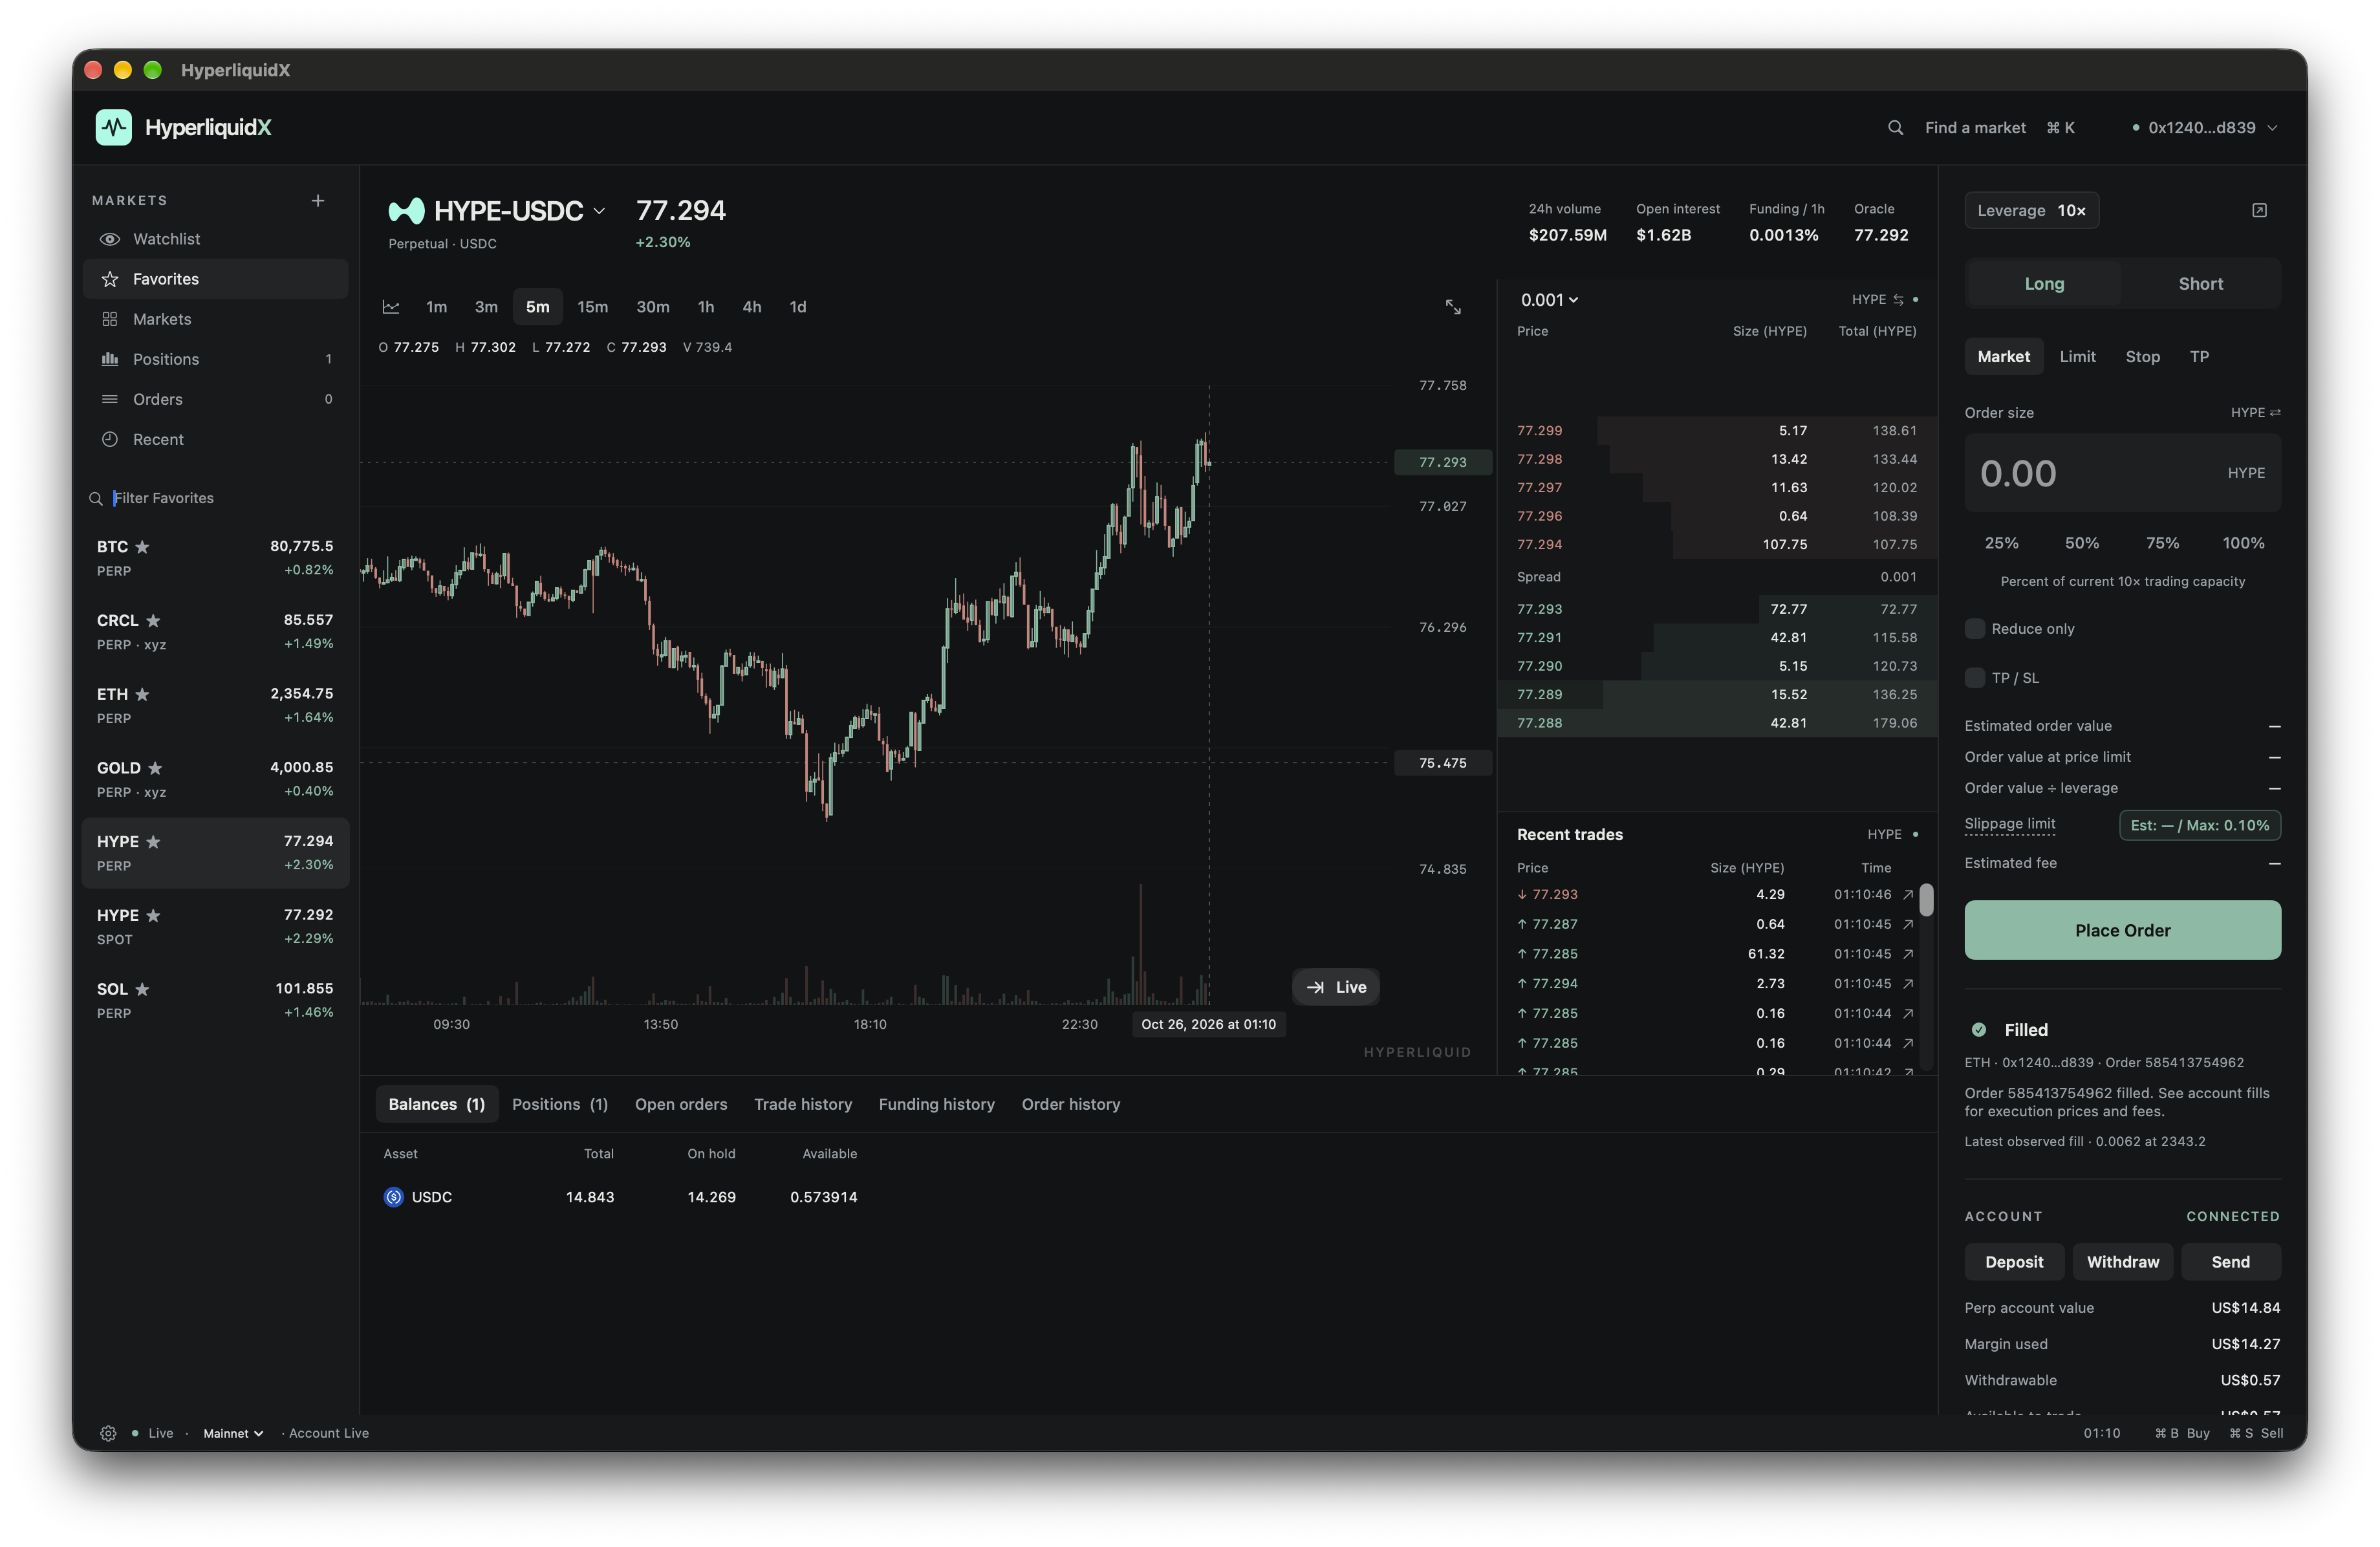Click the Deposit button
Viewport: 2380px width, 1547px height.
pos(2013,1262)
